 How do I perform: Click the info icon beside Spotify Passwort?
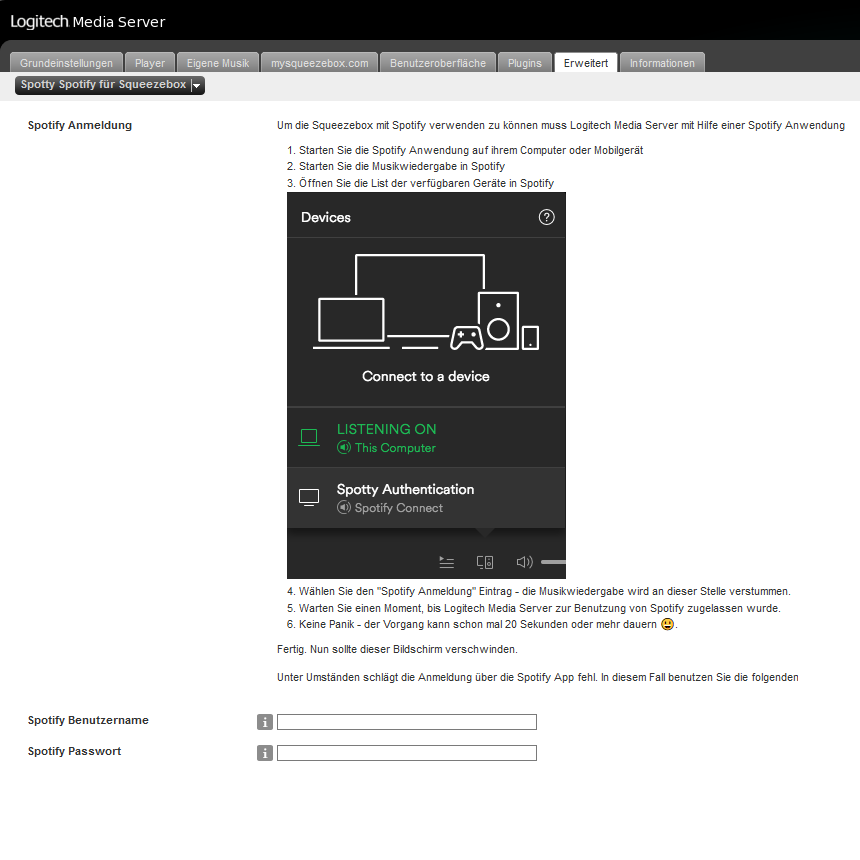pos(265,753)
